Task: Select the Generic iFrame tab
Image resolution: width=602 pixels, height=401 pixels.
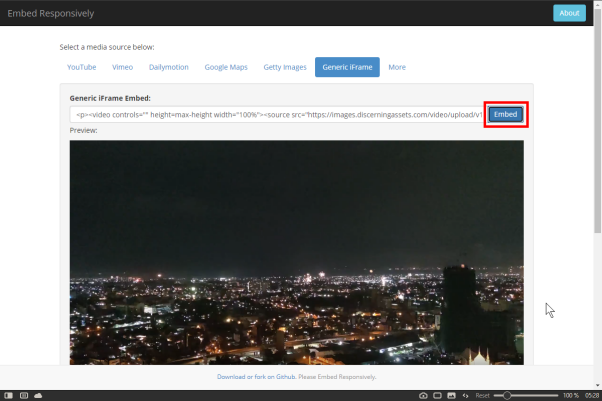Action: tap(347, 67)
